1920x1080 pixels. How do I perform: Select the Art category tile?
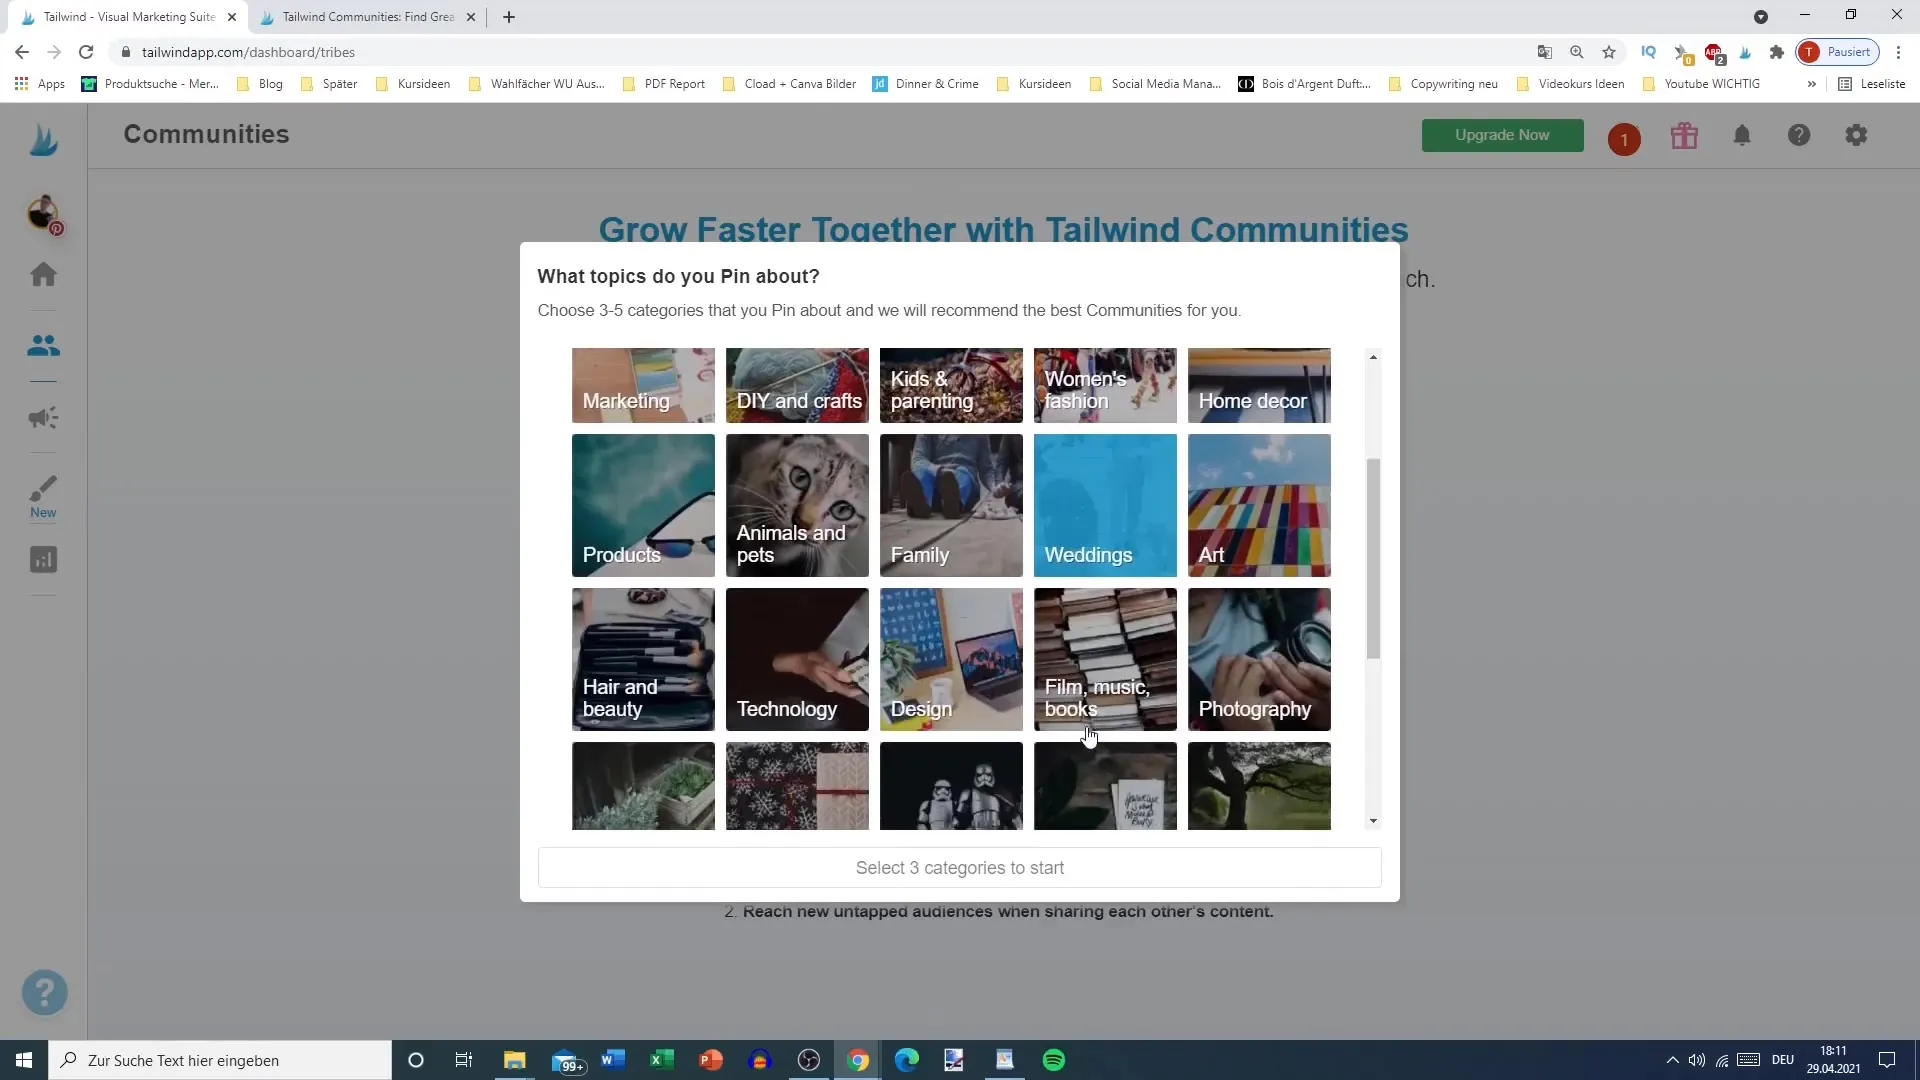tap(1259, 505)
